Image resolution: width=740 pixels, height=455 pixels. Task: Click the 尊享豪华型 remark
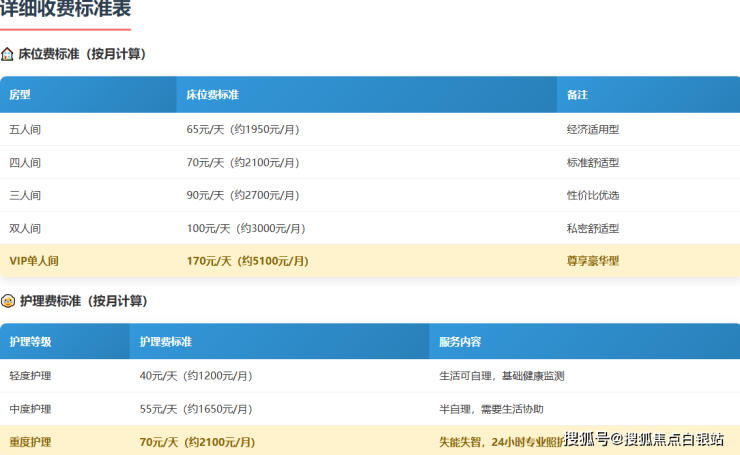(x=593, y=261)
